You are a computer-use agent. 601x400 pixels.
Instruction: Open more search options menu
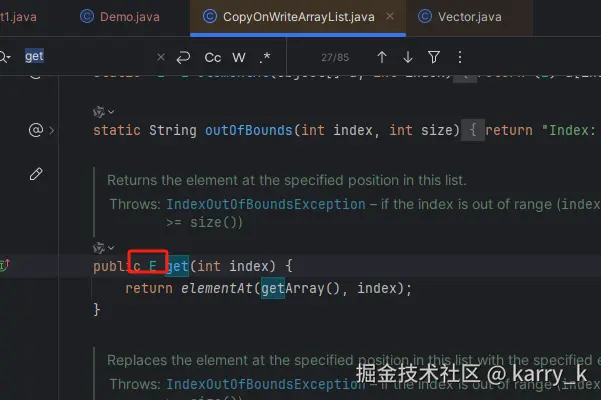point(460,57)
